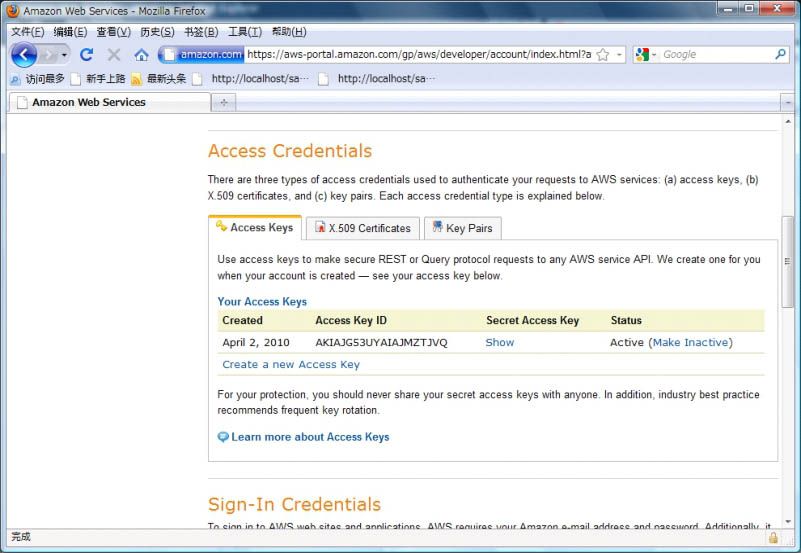This screenshot has width=801, height=553.
Task: Switch to the X.509 Certificates tab
Action: [363, 228]
